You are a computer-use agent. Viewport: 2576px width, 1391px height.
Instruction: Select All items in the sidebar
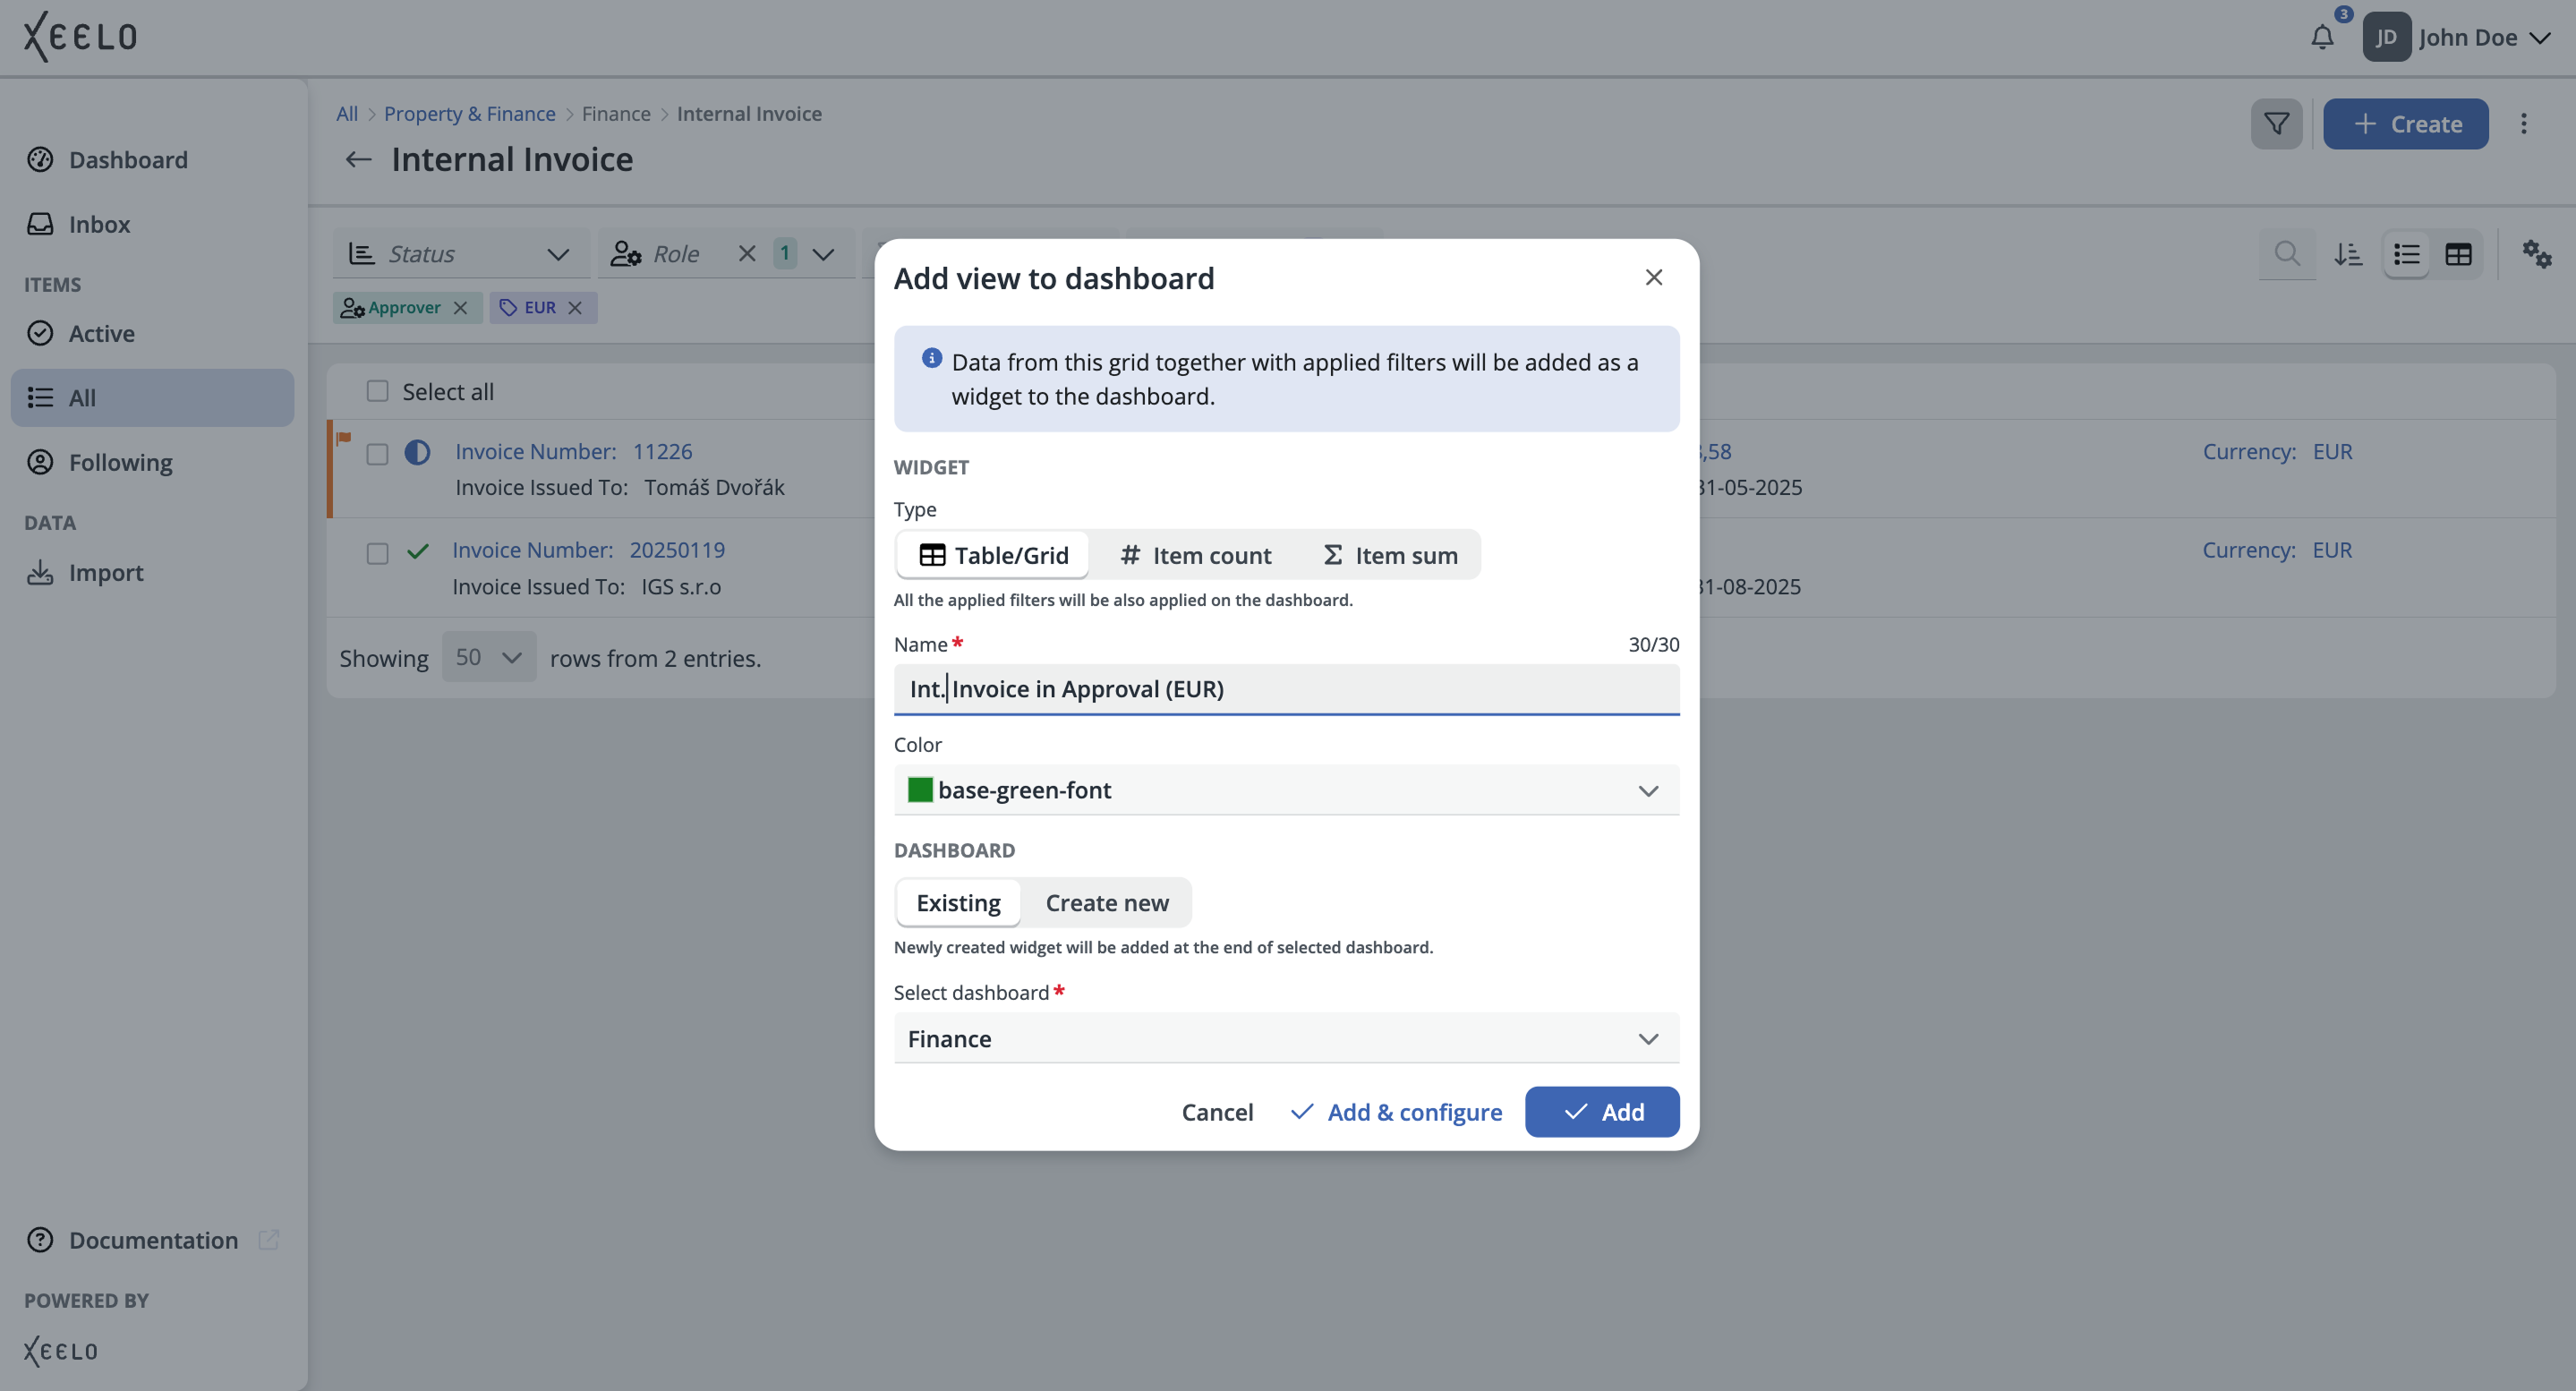[x=152, y=398]
